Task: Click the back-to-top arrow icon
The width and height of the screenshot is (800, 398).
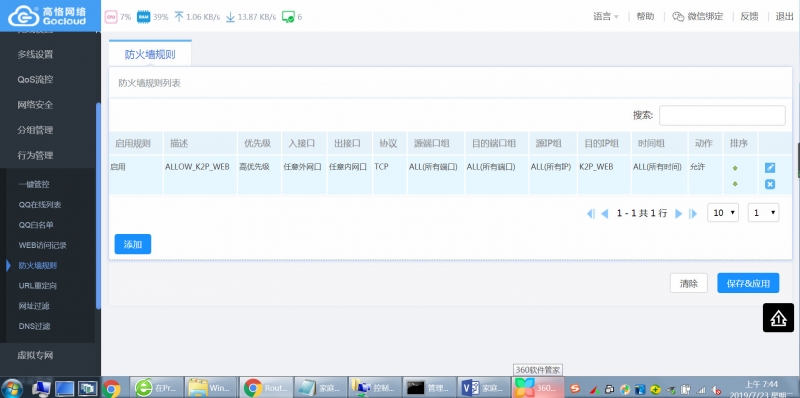Action: coord(778,318)
